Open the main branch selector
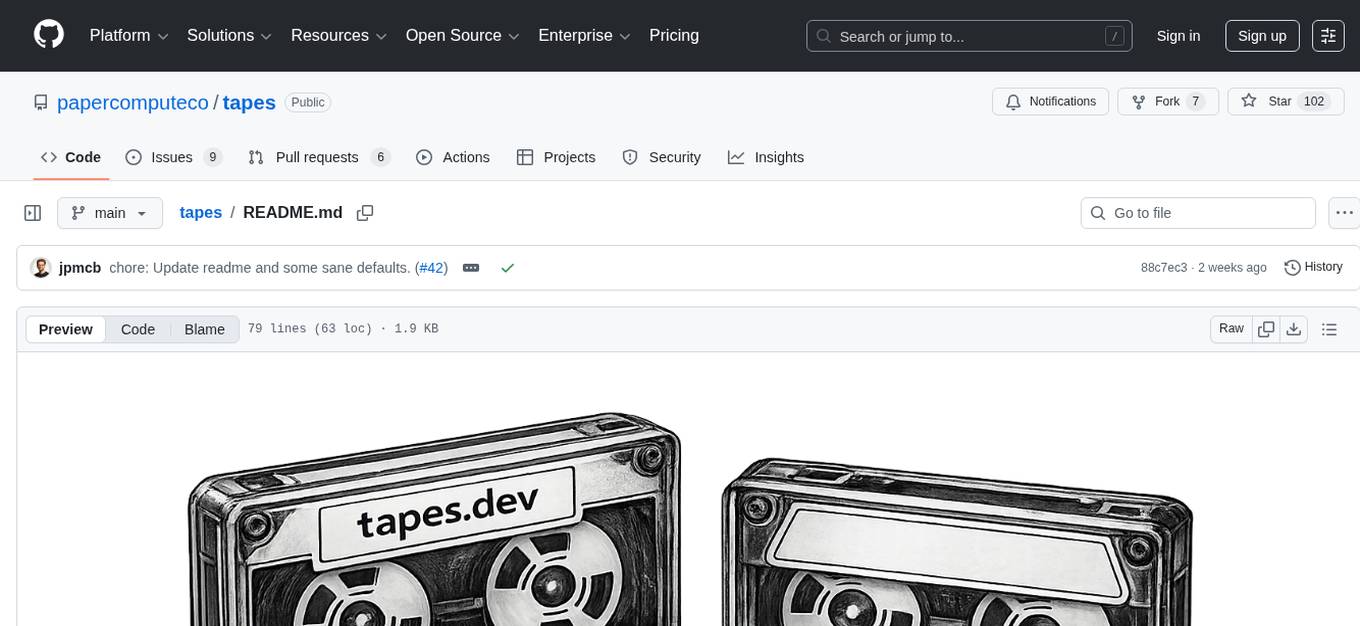 pyautogui.click(x=110, y=212)
